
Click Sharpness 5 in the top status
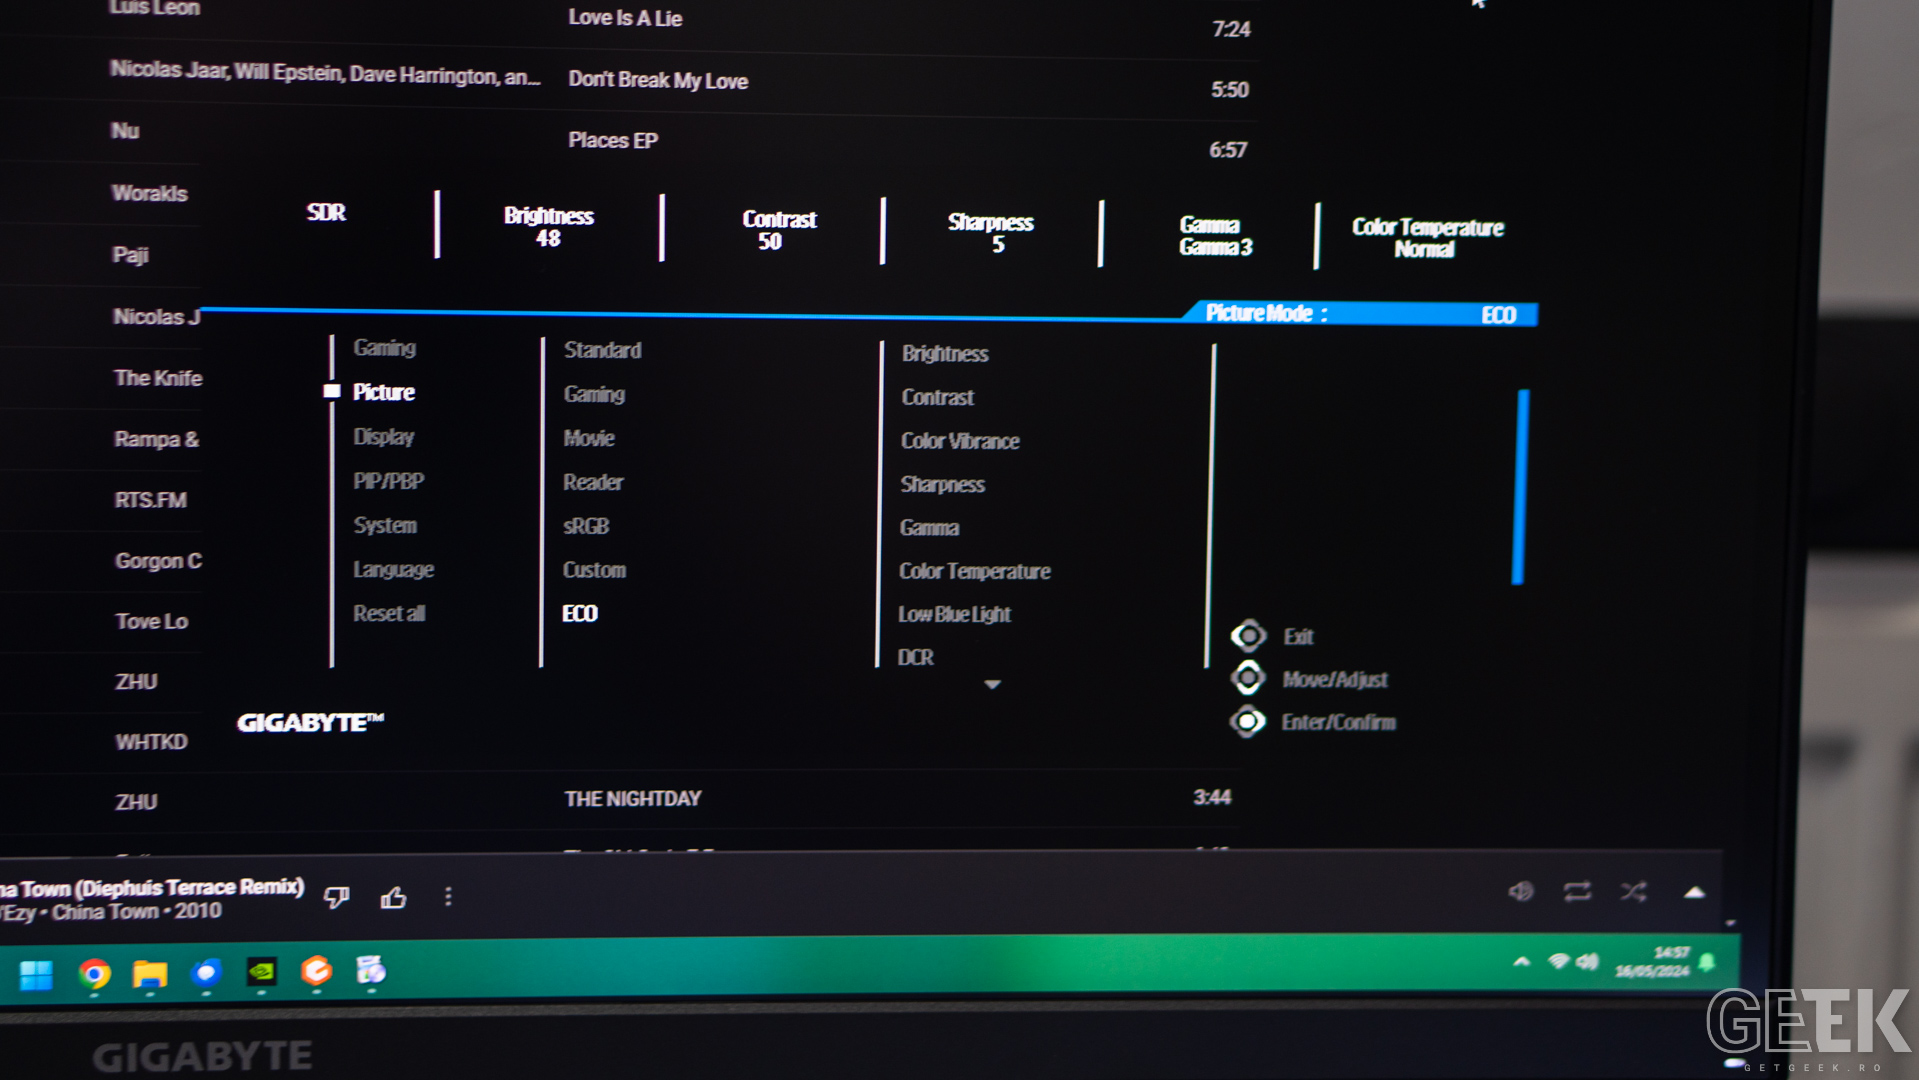point(990,233)
